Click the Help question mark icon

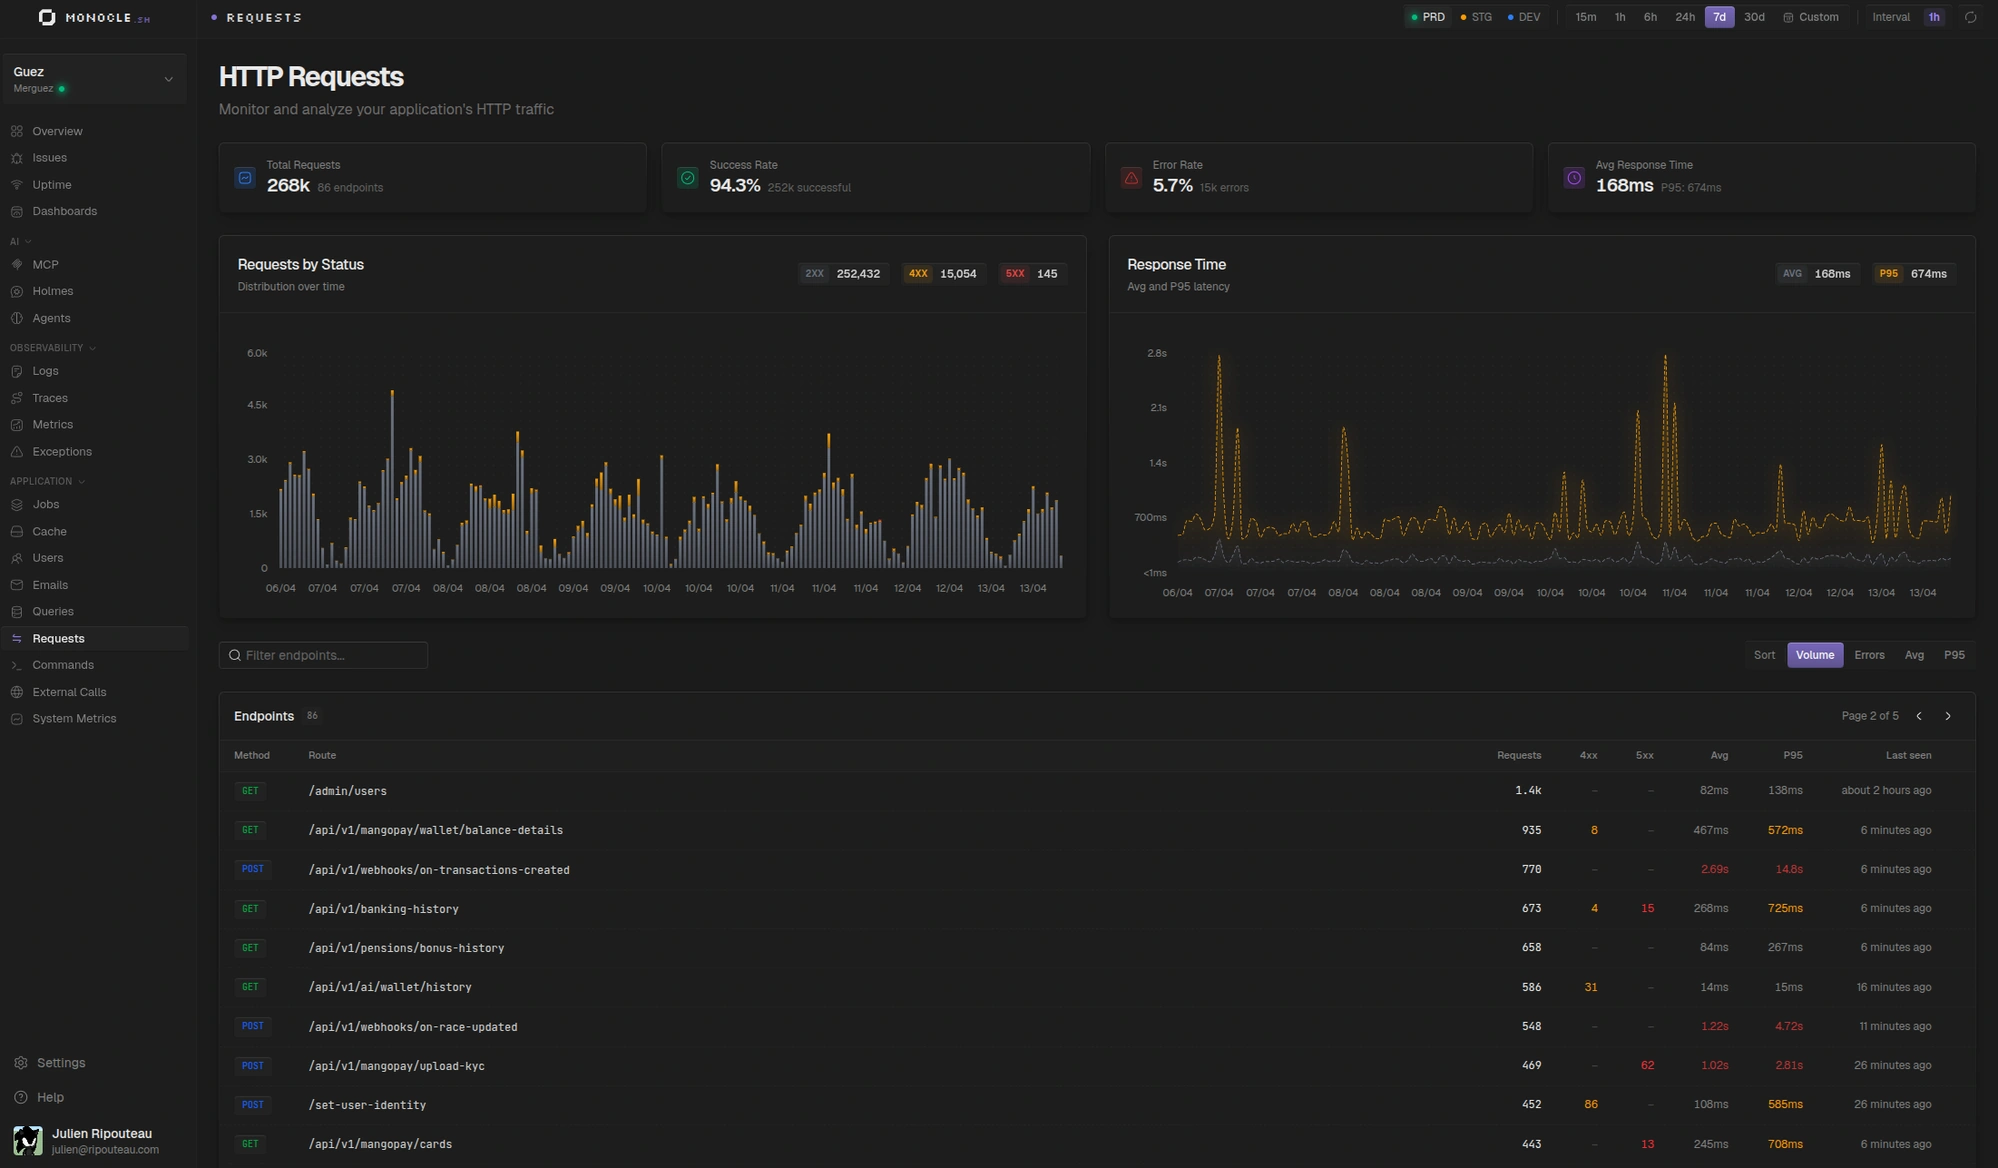(21, 1097)
